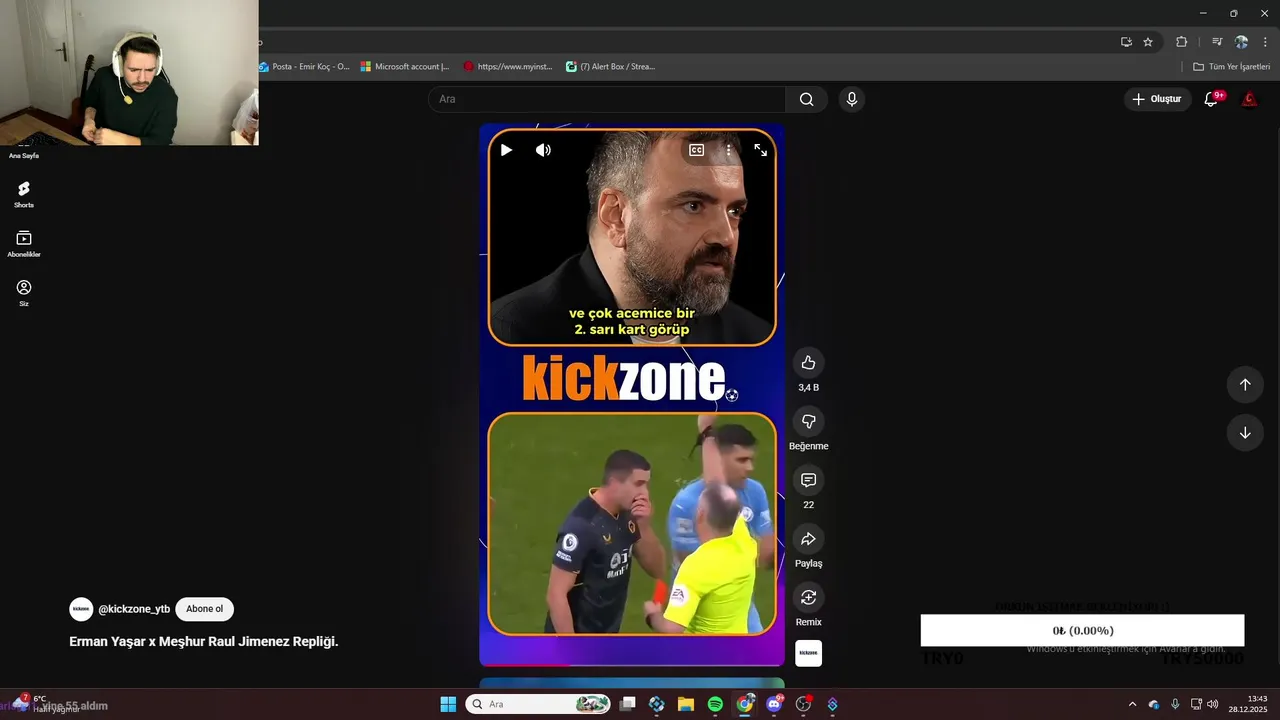1280x720 pixels.
Task: Open YouTube notifications bell
Action: [1211, 99]
